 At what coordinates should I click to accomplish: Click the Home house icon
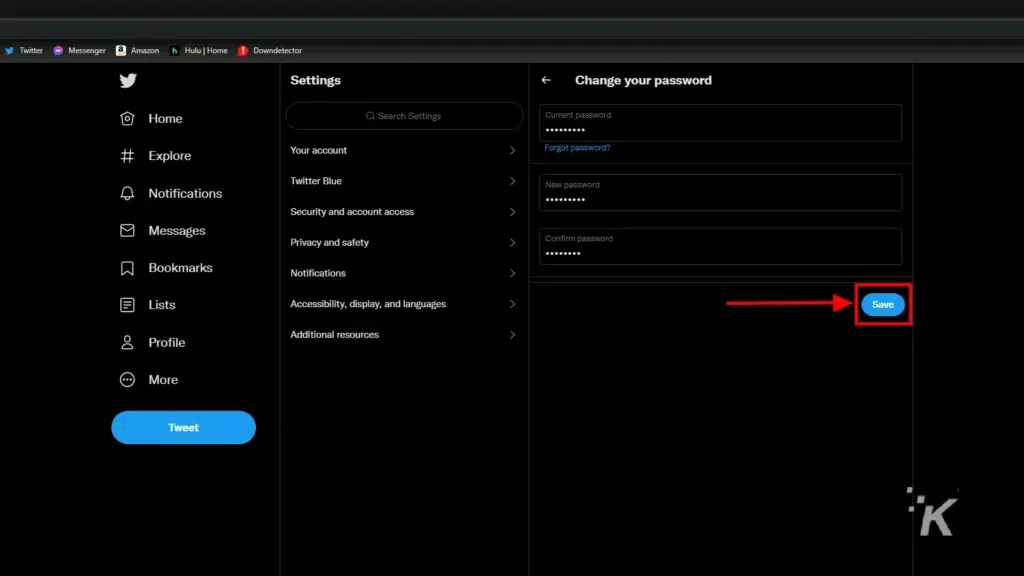(x=127, y=118)
